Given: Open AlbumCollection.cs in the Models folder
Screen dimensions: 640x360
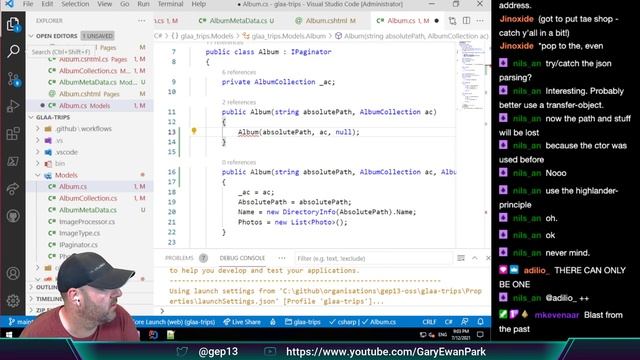Looking at the screenshot, I should click(88, 198).
